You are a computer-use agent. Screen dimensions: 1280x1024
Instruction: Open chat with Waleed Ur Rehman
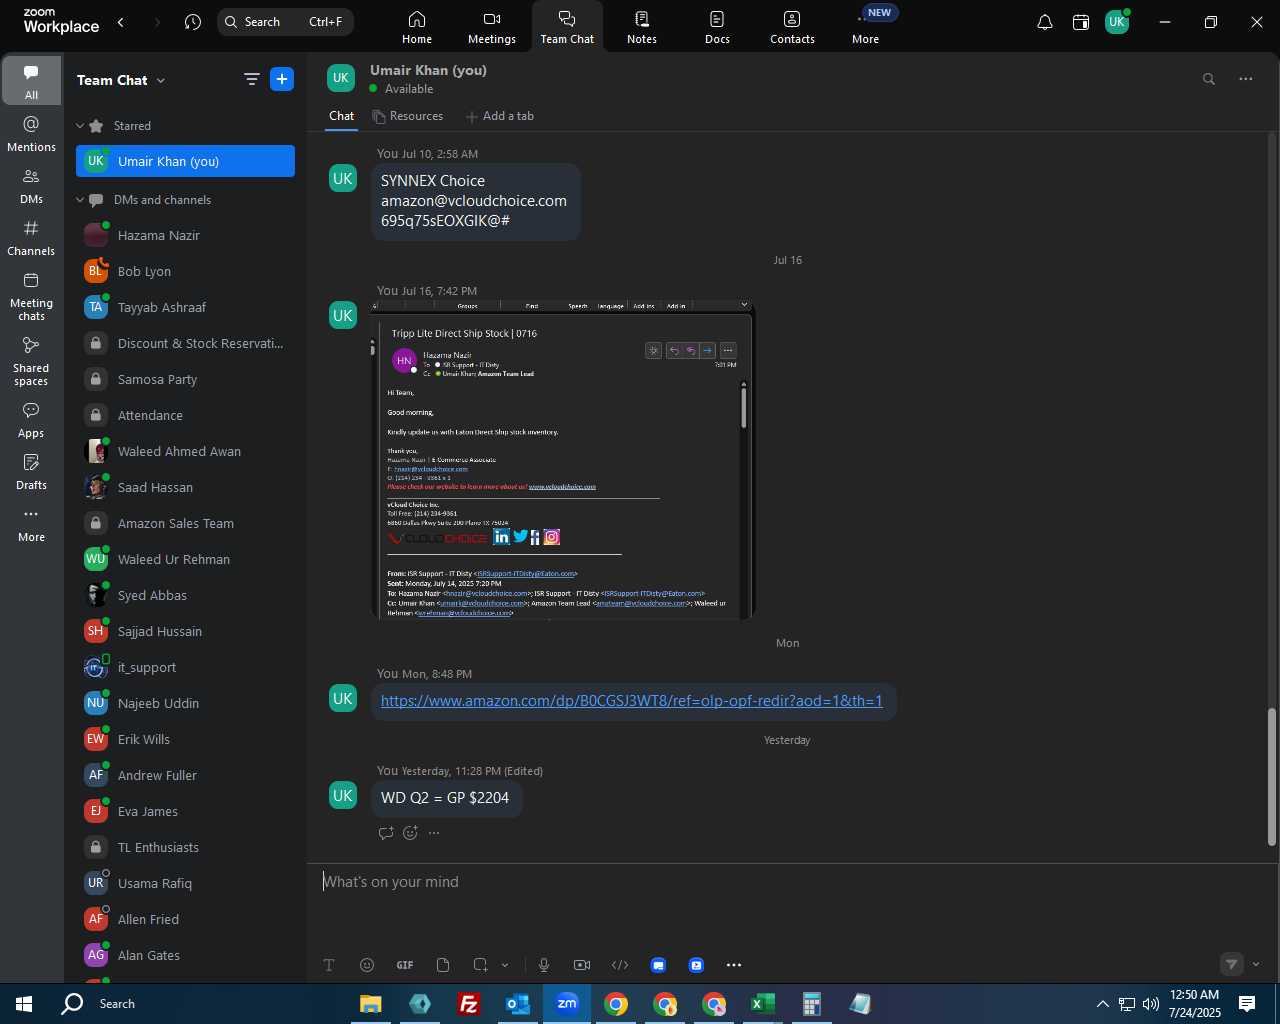[185, 560]
